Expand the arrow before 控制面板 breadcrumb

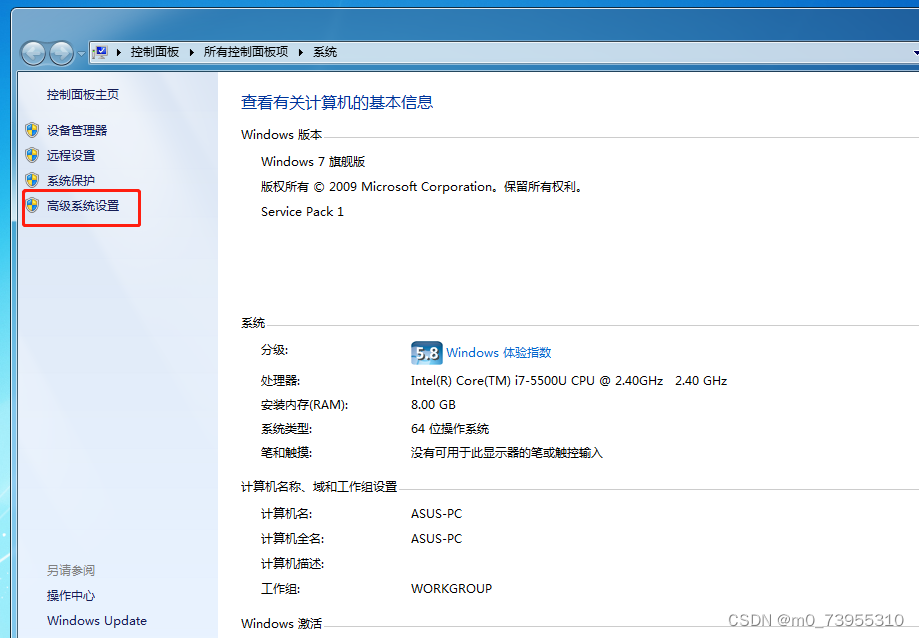coord(119,52)
